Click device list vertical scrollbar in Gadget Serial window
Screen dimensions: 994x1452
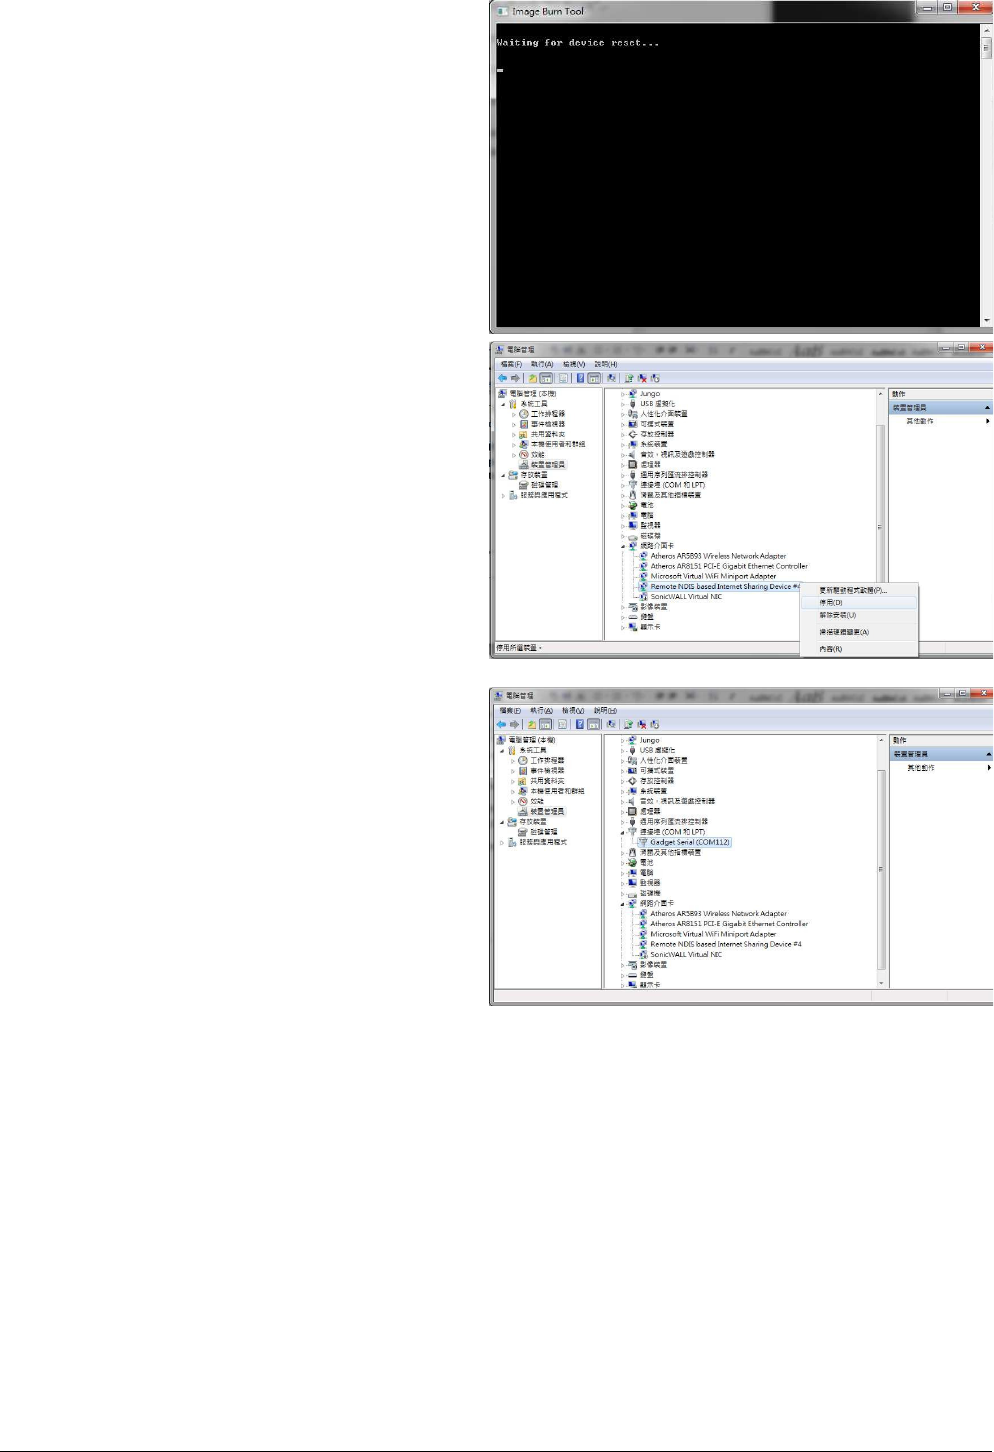pos(880,862)
